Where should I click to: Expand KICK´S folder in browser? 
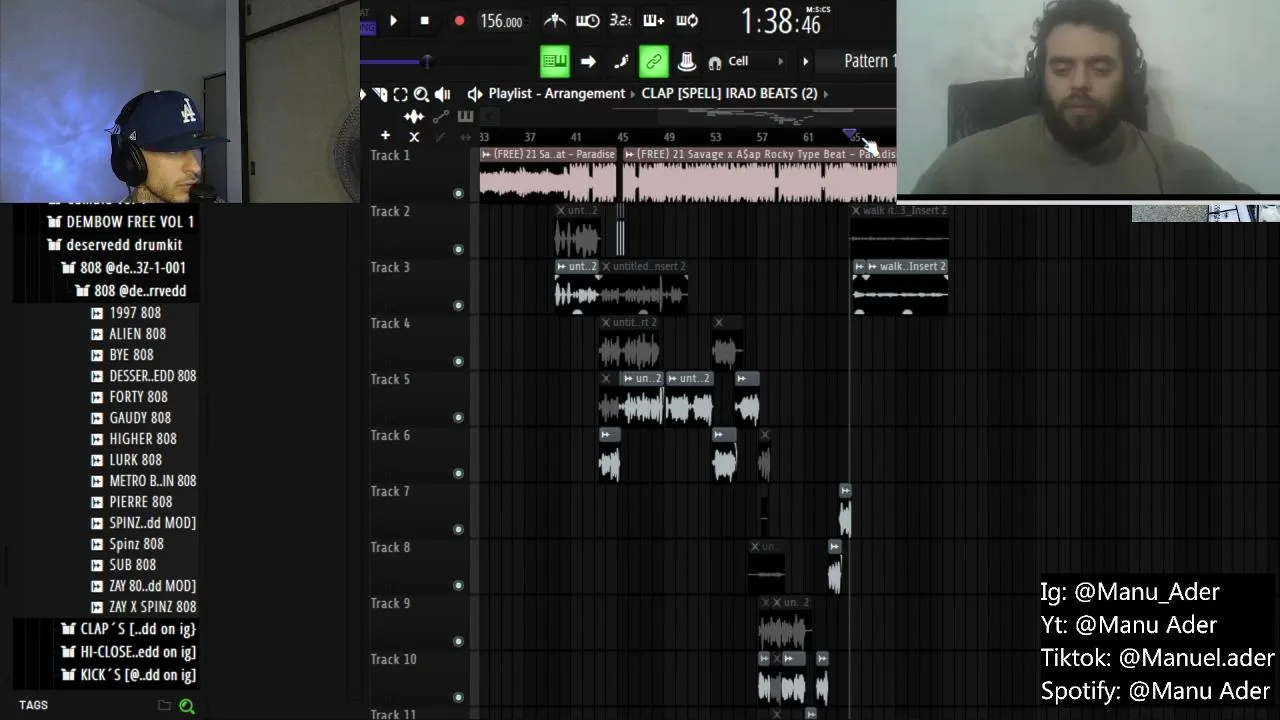128,675
